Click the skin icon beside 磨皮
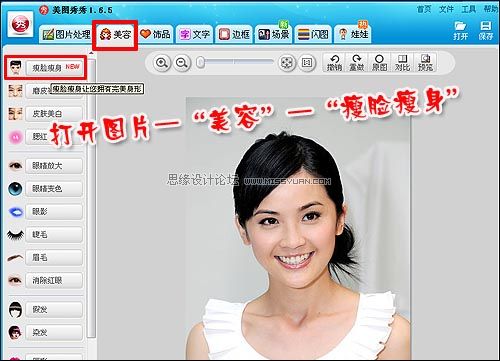 coord(15,91)
